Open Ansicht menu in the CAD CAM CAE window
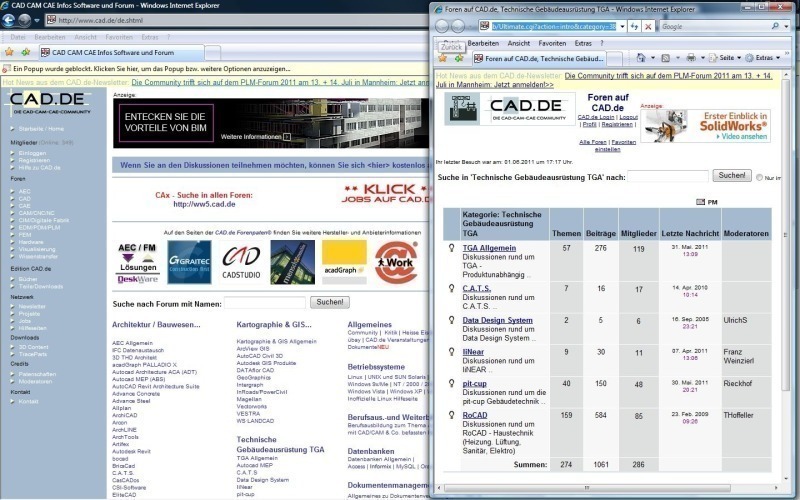The image size is (800, 500). point(85,37)
